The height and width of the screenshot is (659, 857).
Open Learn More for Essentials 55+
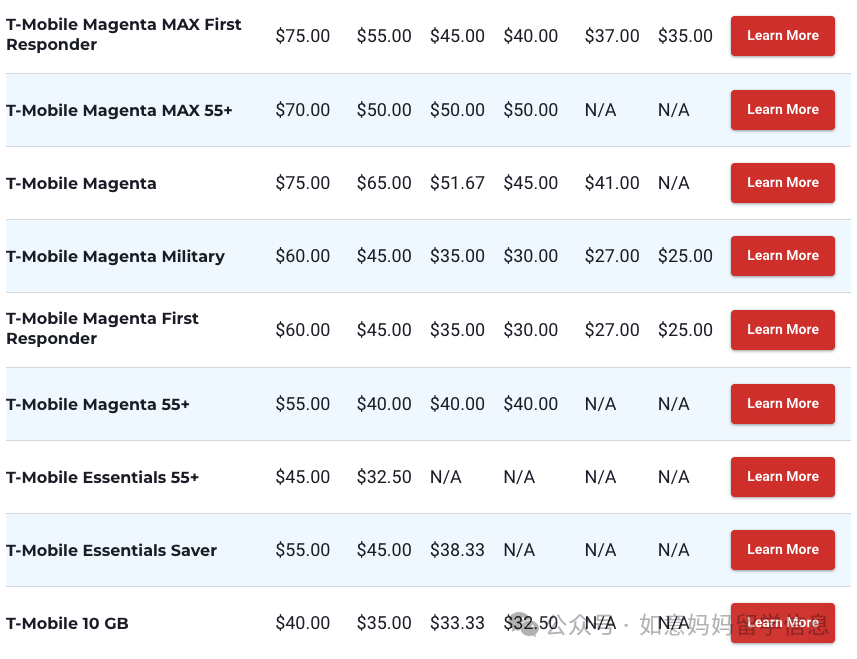782,477
